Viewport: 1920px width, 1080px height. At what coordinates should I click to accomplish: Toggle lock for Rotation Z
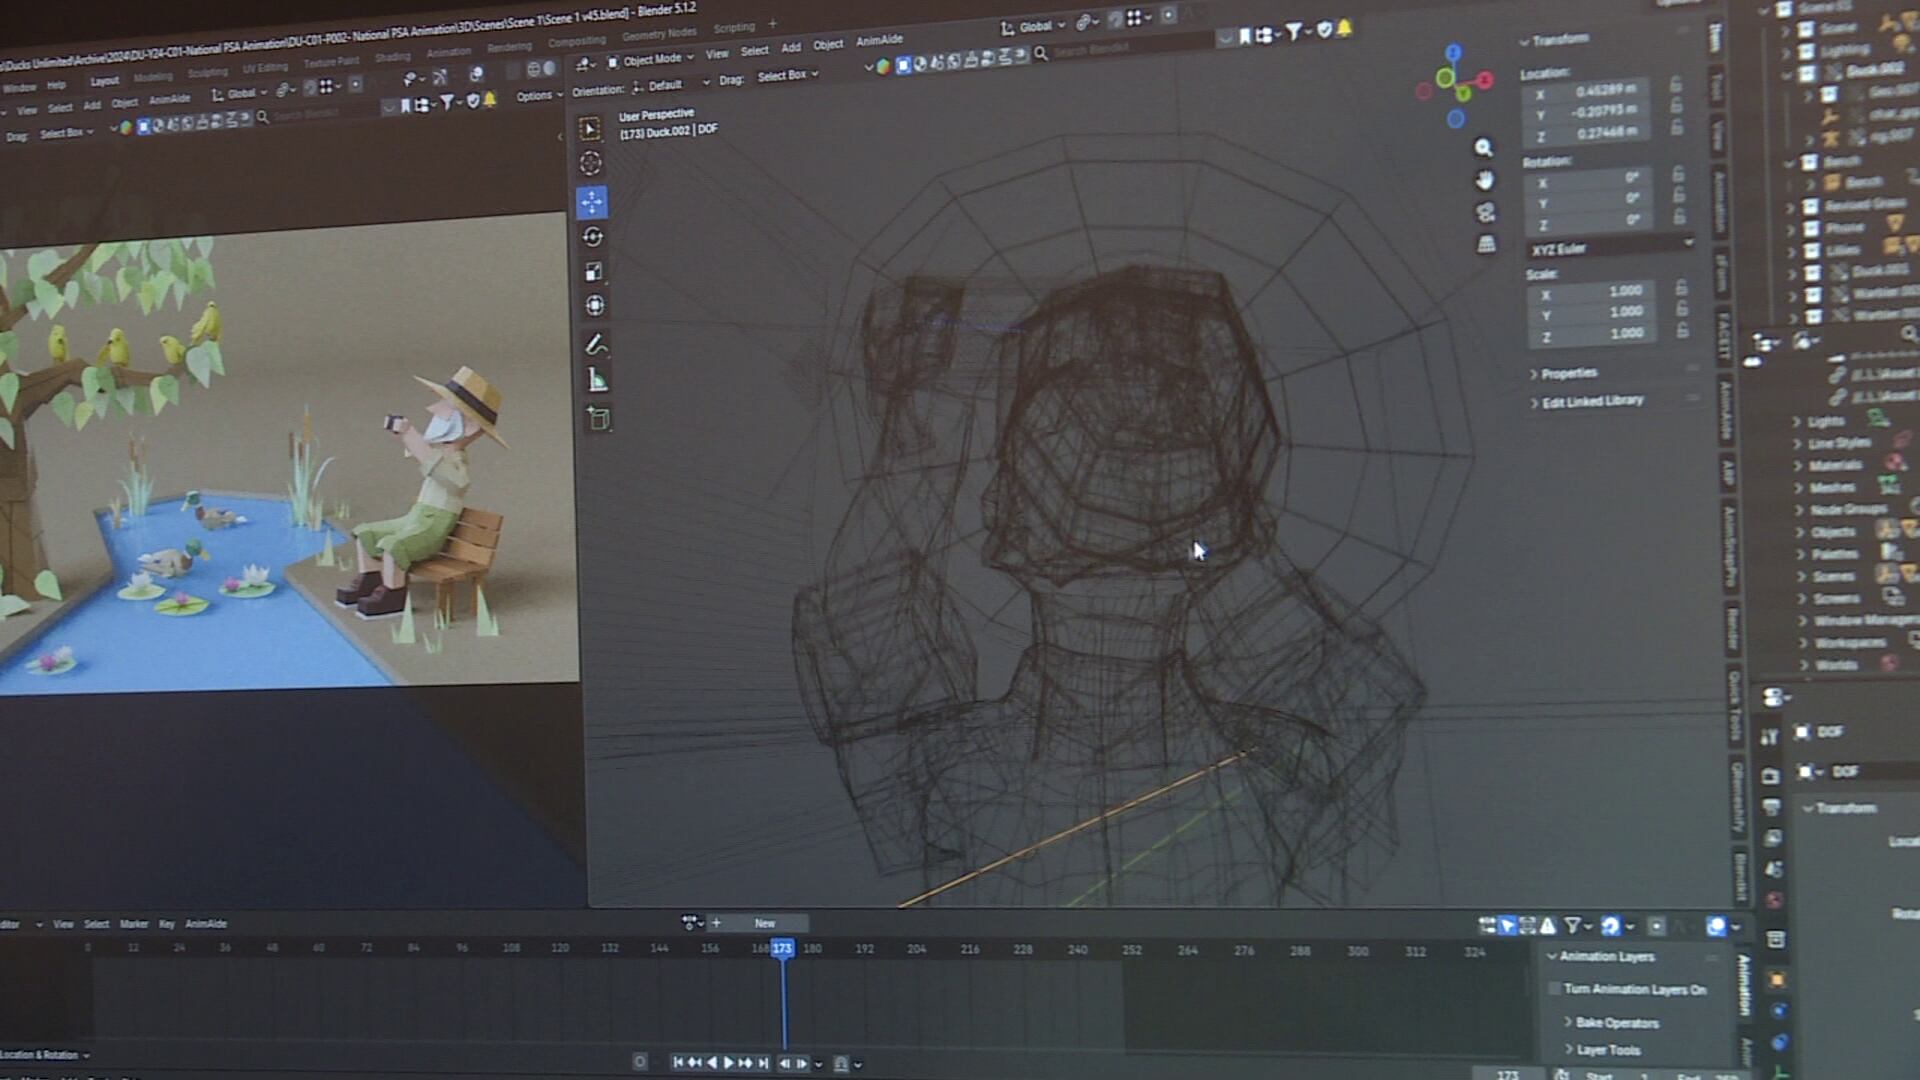(1680, 216)
